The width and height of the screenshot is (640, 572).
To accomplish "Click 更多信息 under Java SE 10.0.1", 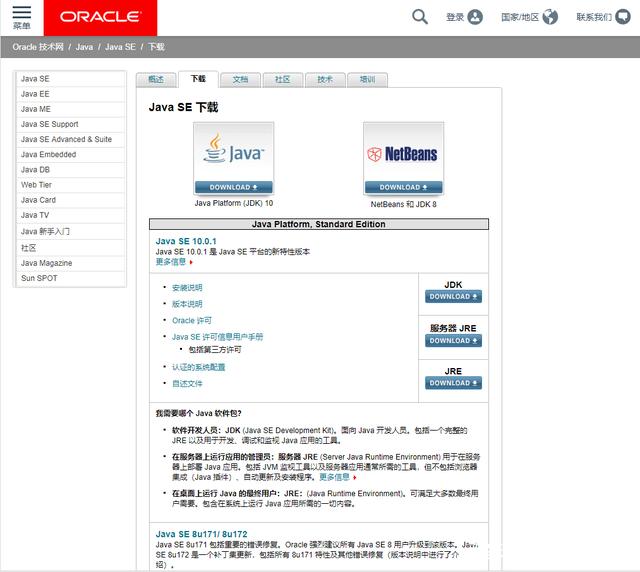I will click(x=171, y=262).
